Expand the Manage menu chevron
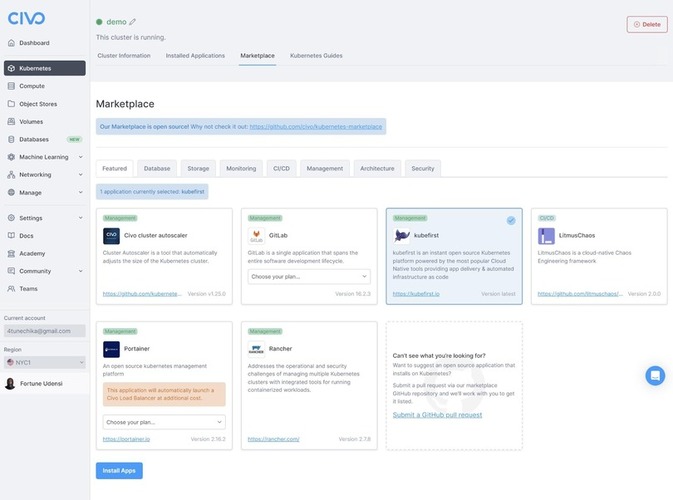673x500 pixels. pos(81,192)
